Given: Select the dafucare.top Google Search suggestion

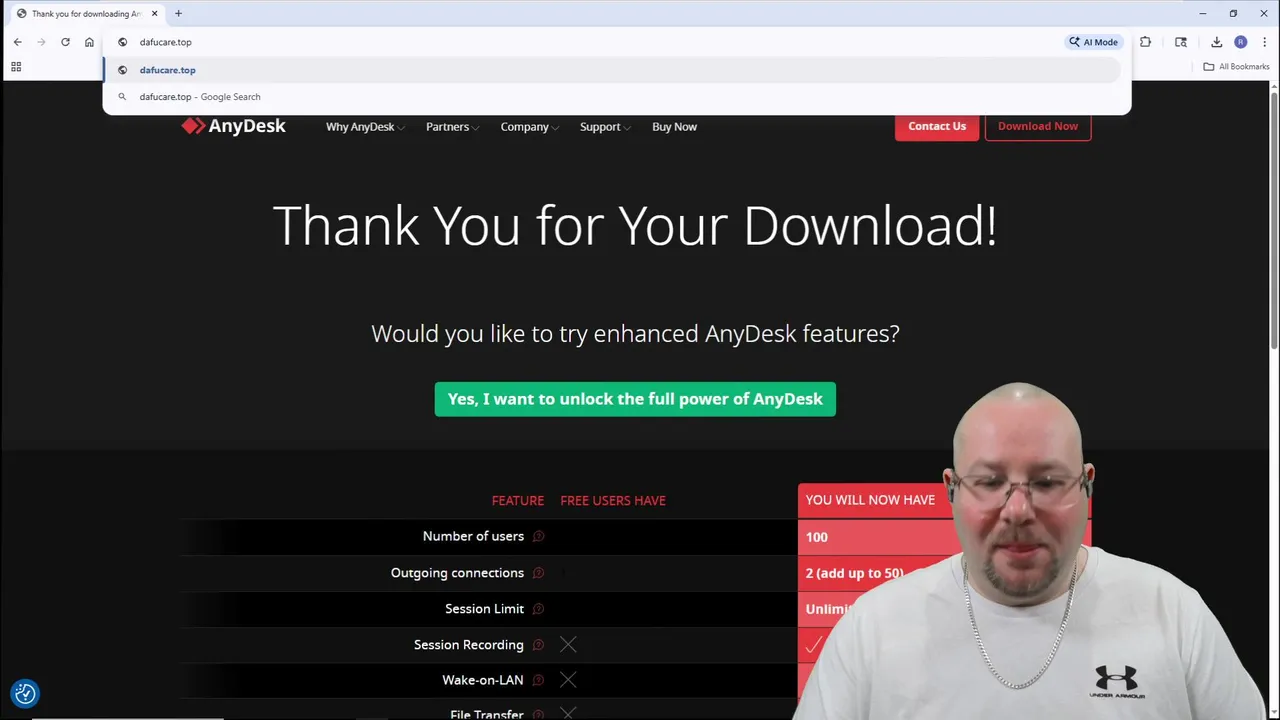Looking at the screenshot, I should [x=611, y=97].
